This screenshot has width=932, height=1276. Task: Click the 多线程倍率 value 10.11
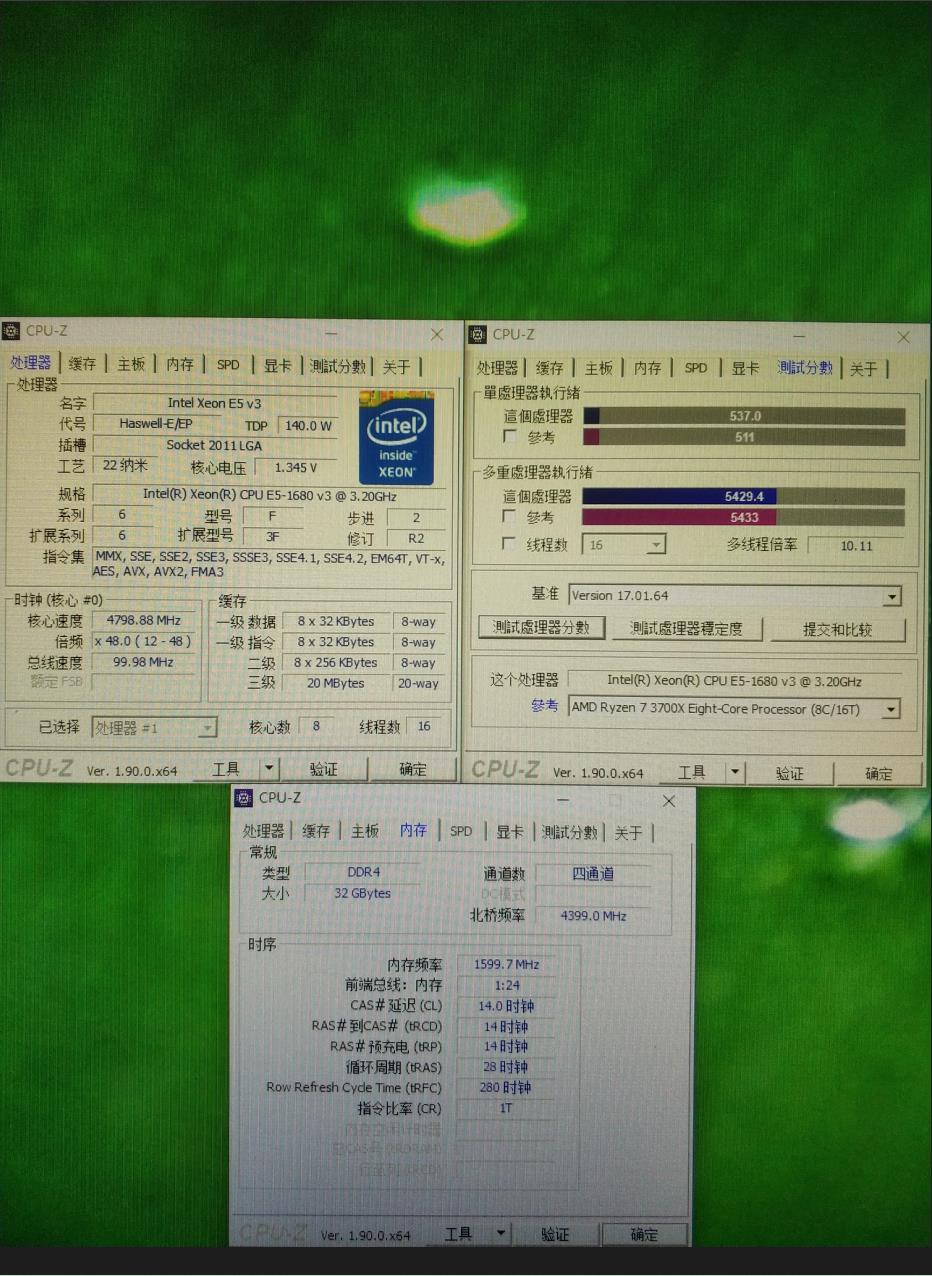click(x=857, y=545)
